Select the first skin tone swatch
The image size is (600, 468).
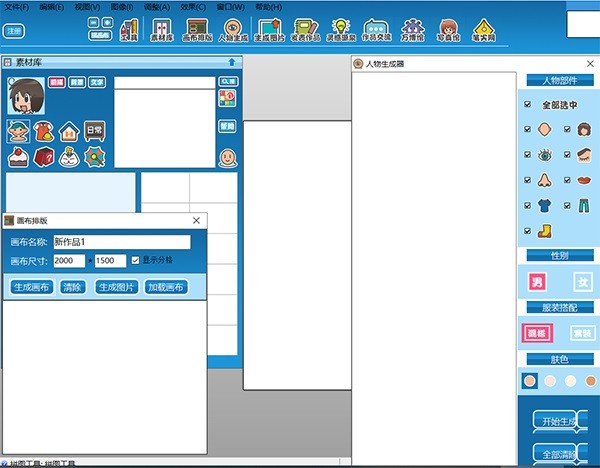530,381
